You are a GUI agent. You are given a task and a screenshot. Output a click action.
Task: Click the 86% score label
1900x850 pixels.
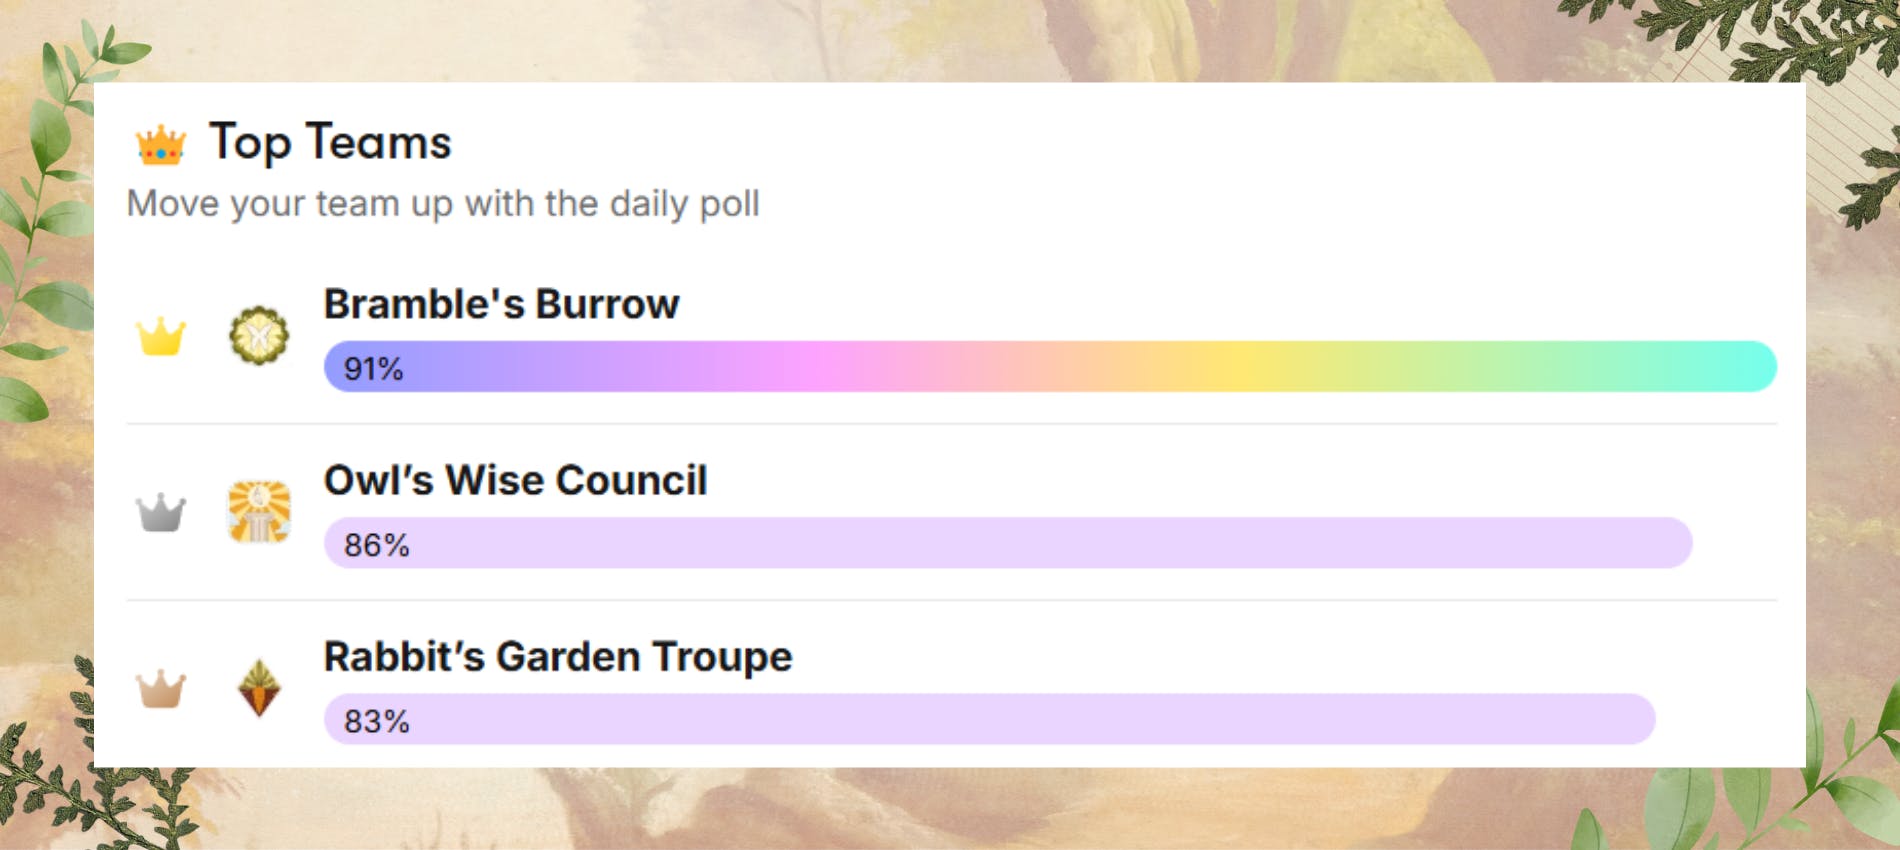pyautogui.click(x=376, y=545)
